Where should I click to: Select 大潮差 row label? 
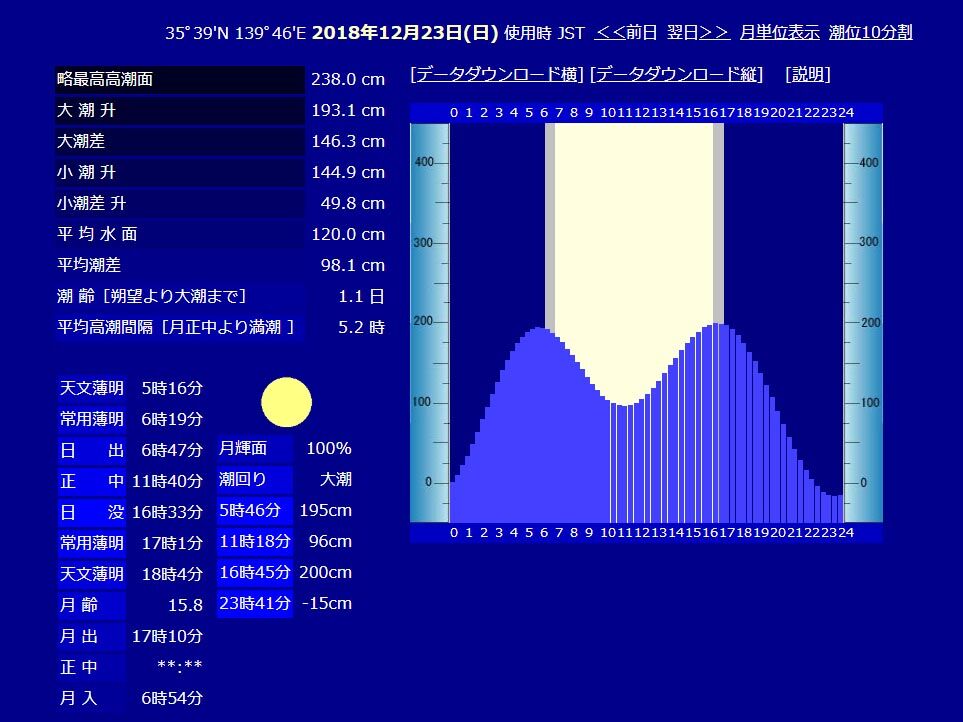[x=180, y=141]
